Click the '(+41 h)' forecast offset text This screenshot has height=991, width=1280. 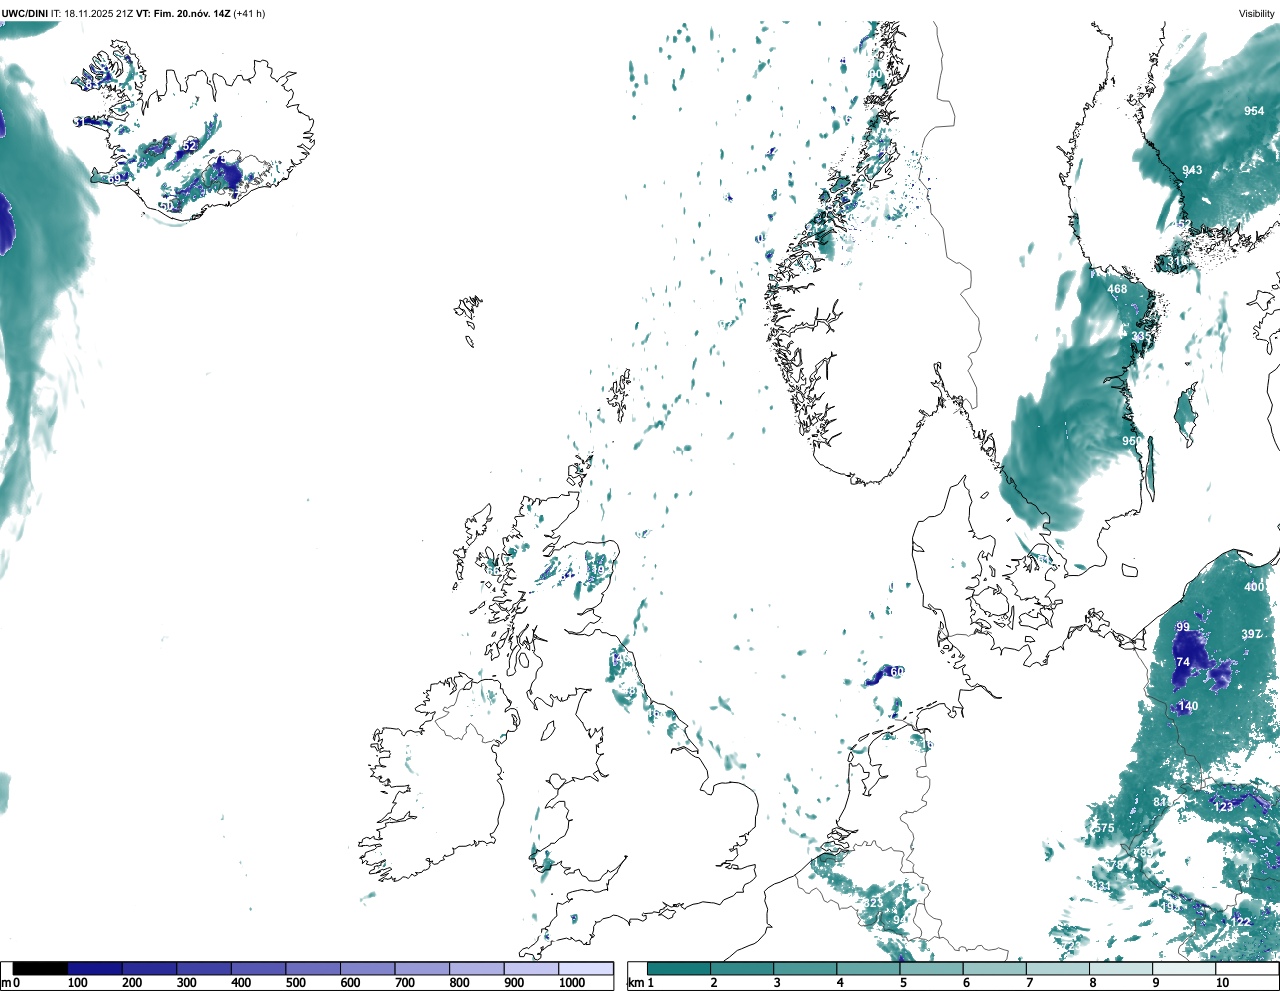click(249, 13)
